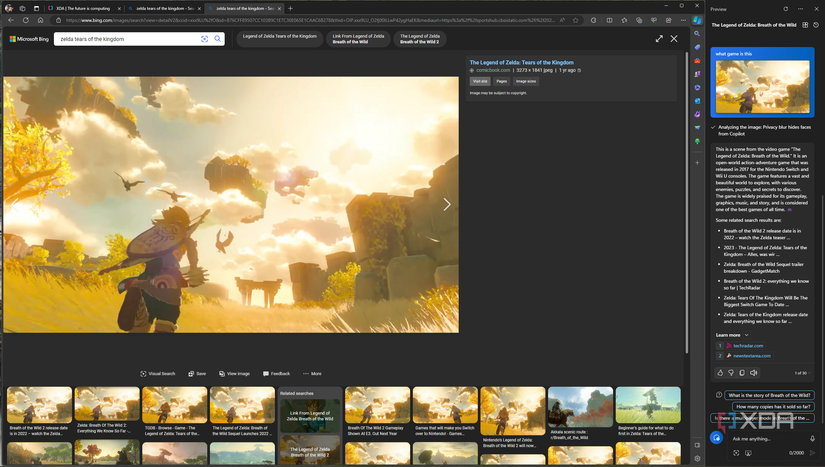Open the Copilot icon in Edge sidebar
The width and height of the screenshot is (825, 467).
(x=697, y=21)
